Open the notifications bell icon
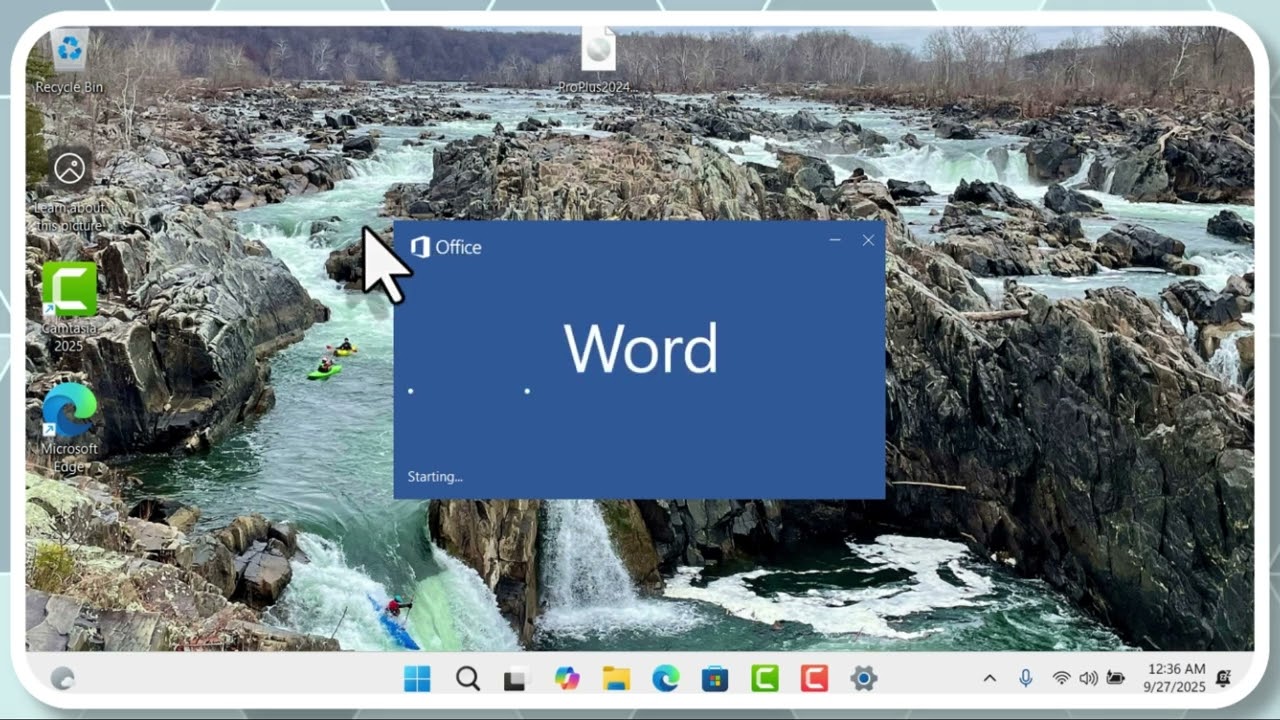 [x=1222, y=679]
